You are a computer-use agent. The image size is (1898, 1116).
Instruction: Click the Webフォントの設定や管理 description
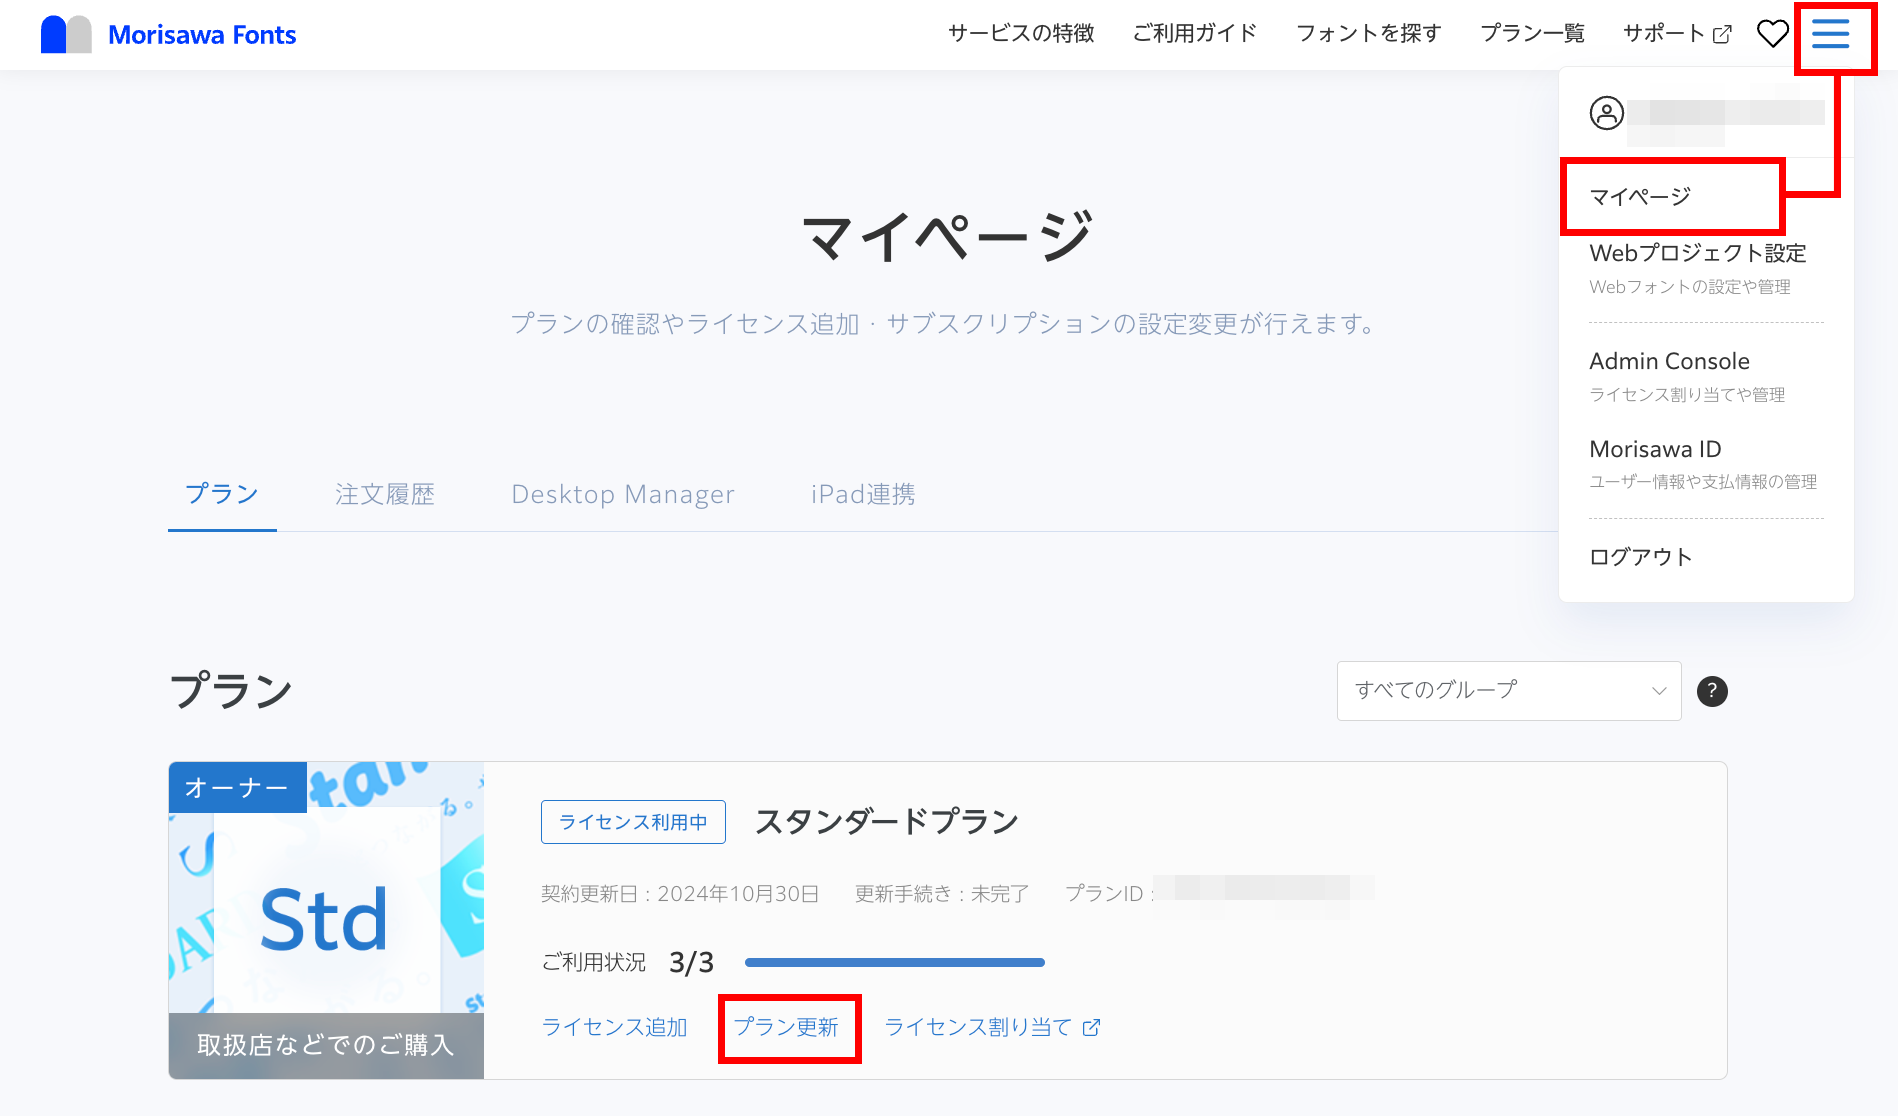click(1690, 287)
